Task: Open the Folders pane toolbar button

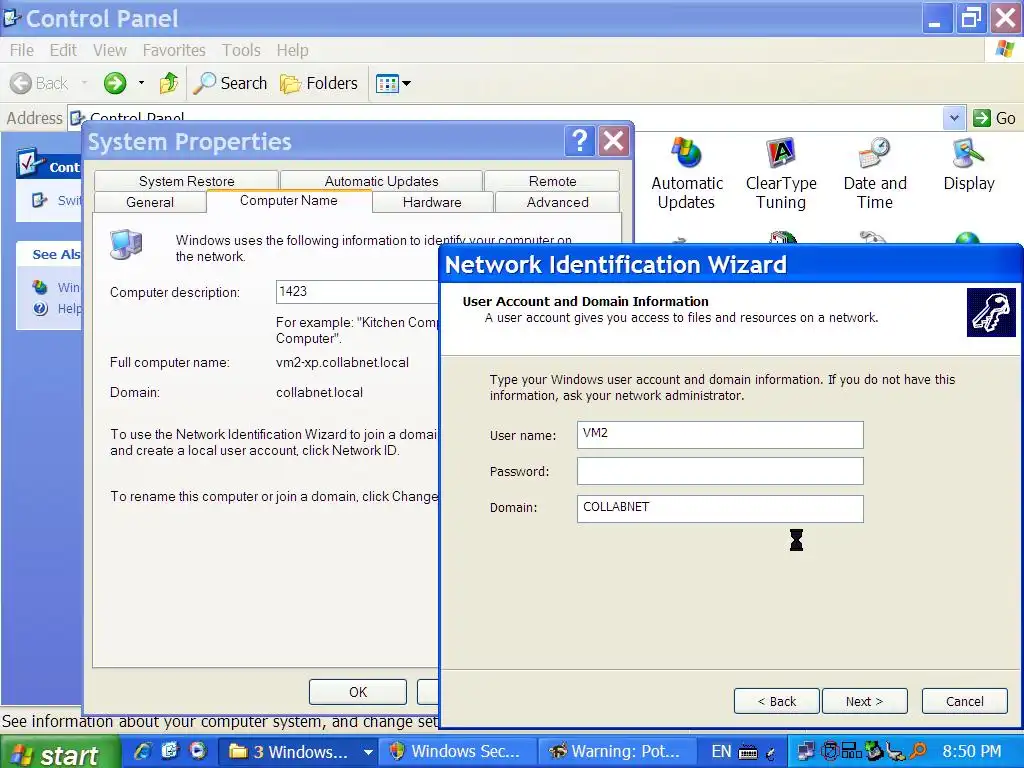Action: click(x=319, y=83)
